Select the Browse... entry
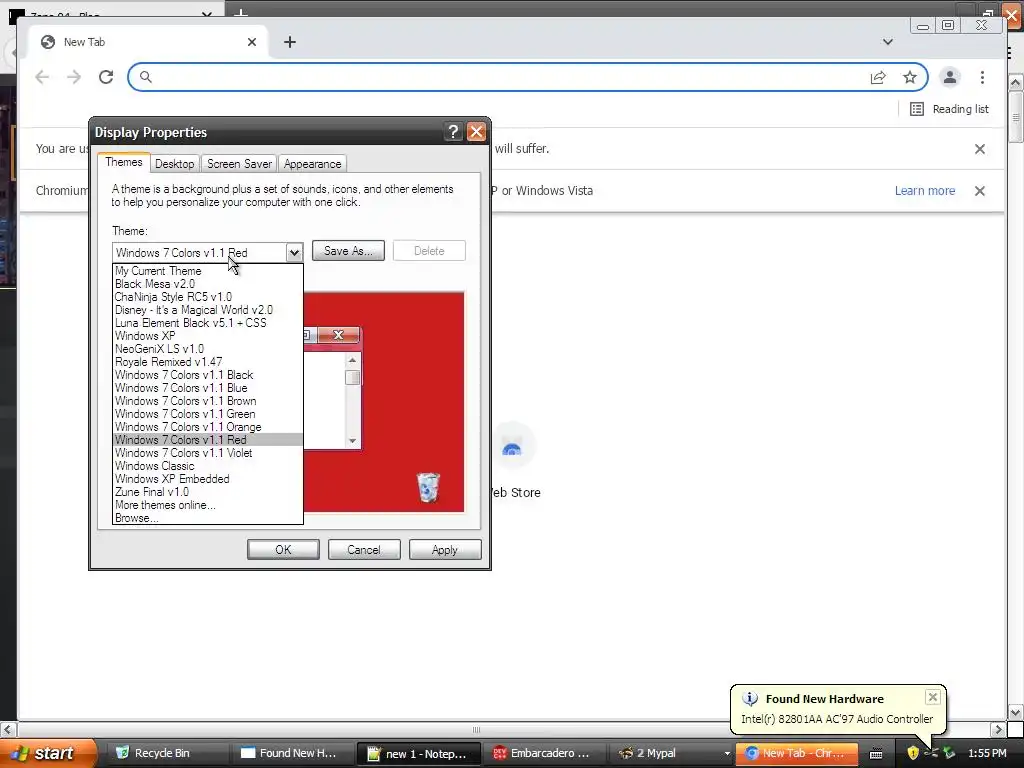Screen dimensions: 1024x768 pyautogui.click(x=208, y=518)
